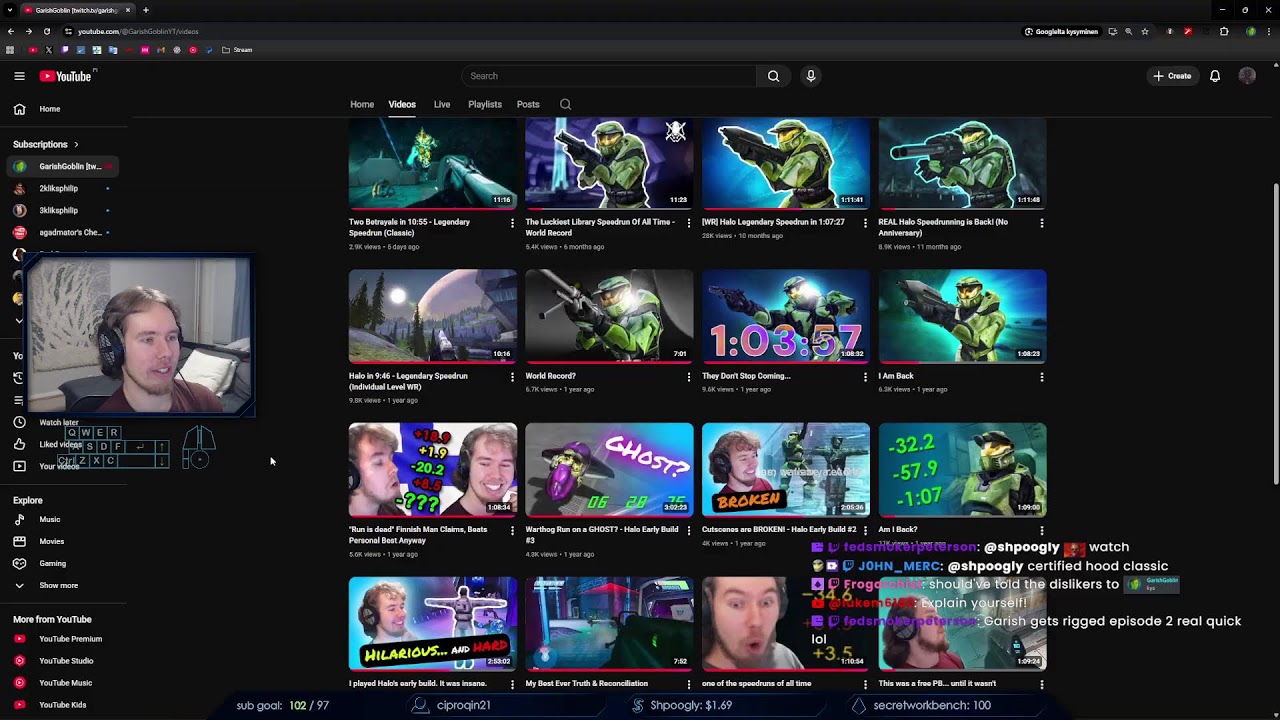This screenshot has height=720, width=1280.
Task: Open the YouTube hamburger guide menu
Action: (19, 76)
